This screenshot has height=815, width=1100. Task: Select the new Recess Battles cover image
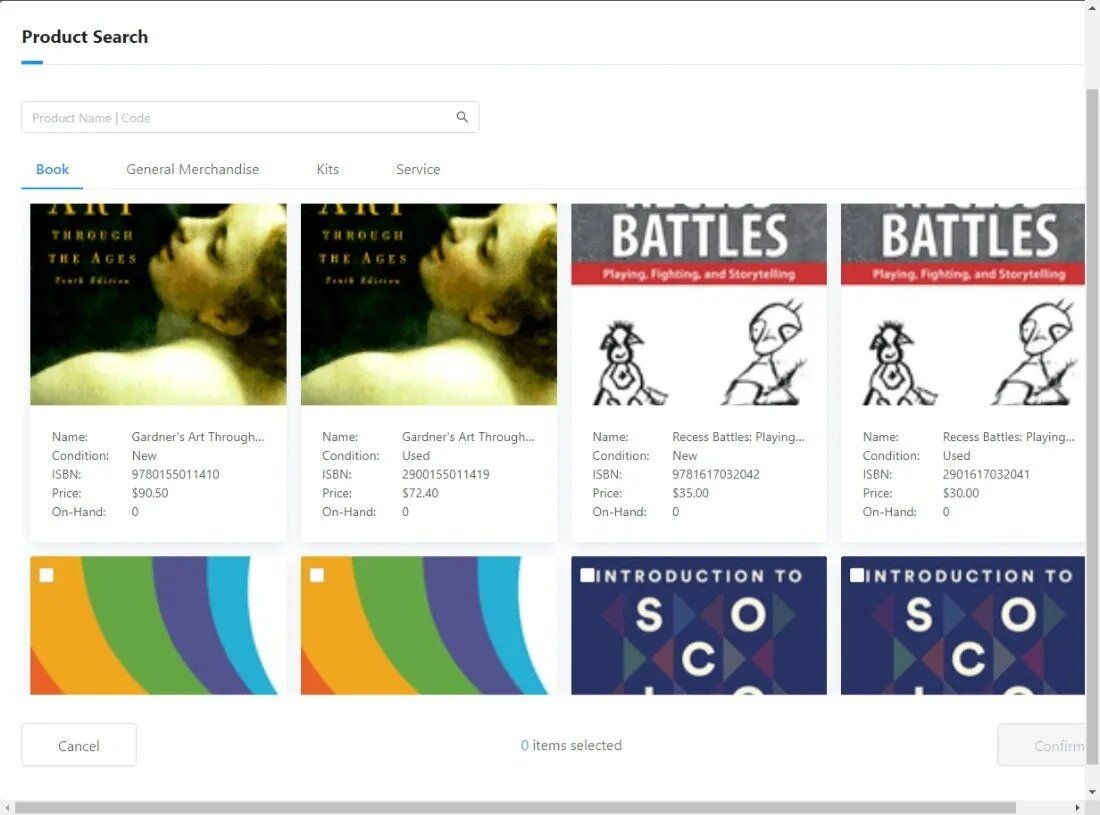pos(699,304)
